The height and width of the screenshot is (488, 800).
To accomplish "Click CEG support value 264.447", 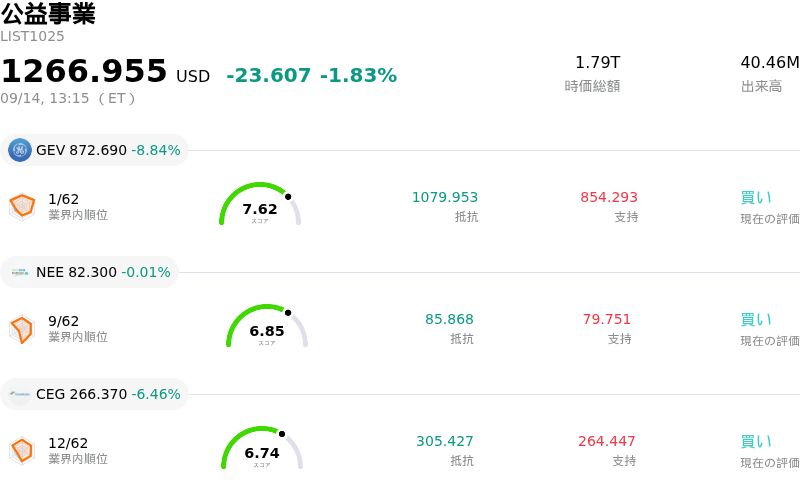I will [x=607, y=441].
